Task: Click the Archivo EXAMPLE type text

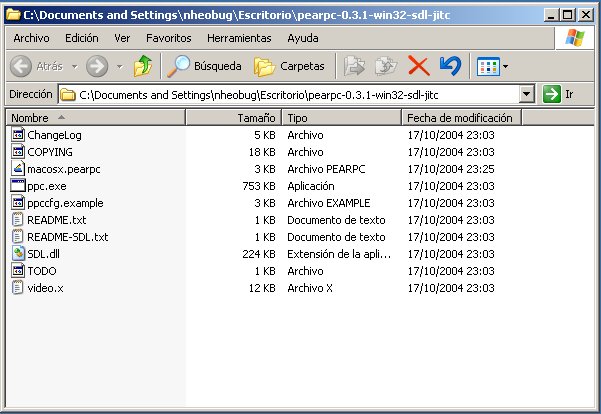Action: pyautogui.click(x=329, y=203)
